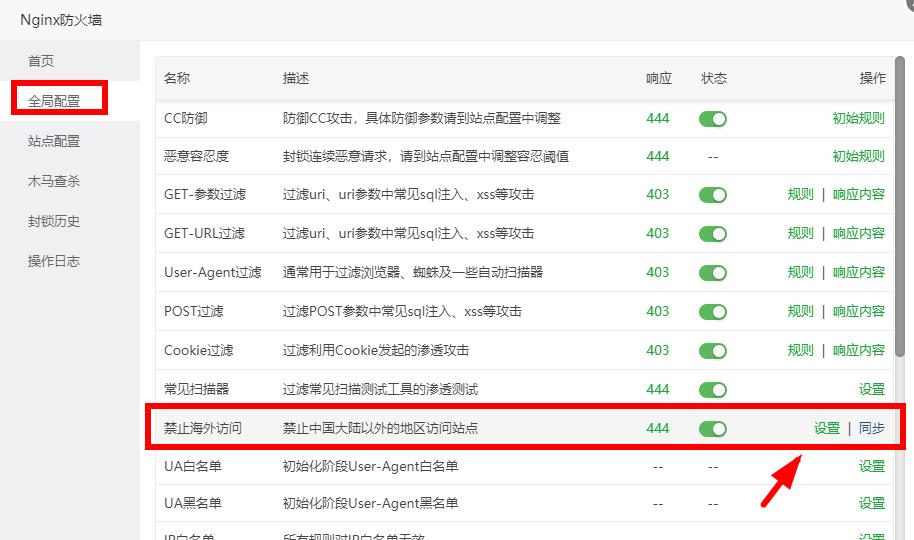Toggle the 禁止海外访问 switch
This screenshot has width=914, height=540.
point(713,429)
